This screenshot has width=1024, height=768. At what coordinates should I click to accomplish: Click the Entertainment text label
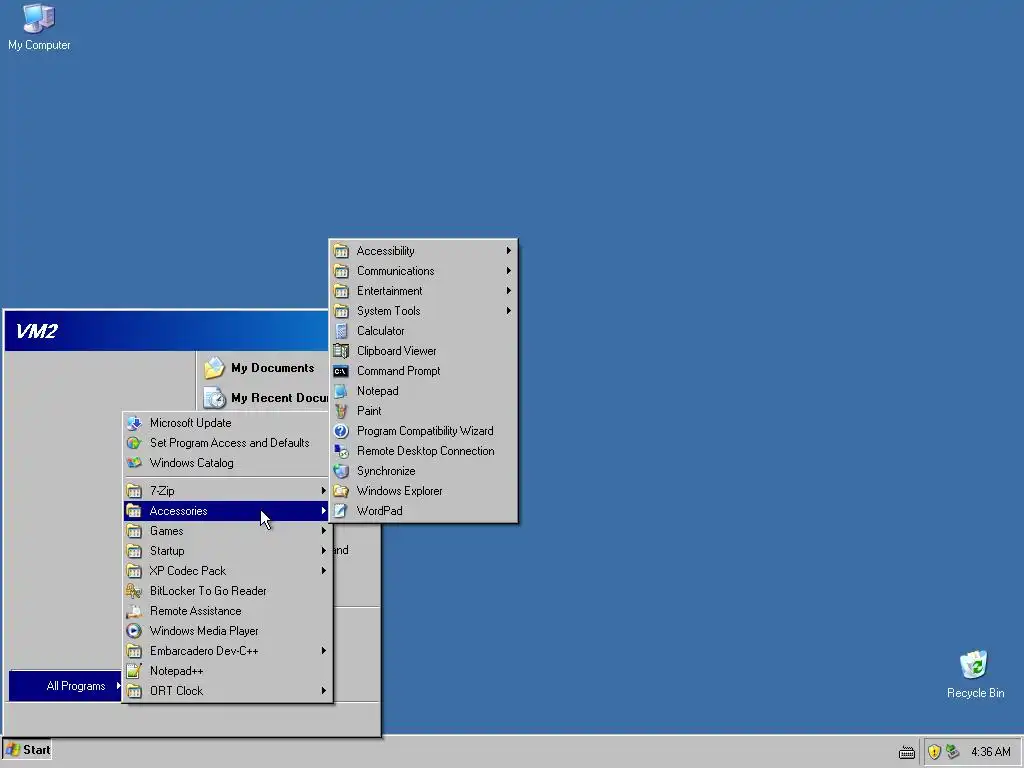[x=389, y=291]
